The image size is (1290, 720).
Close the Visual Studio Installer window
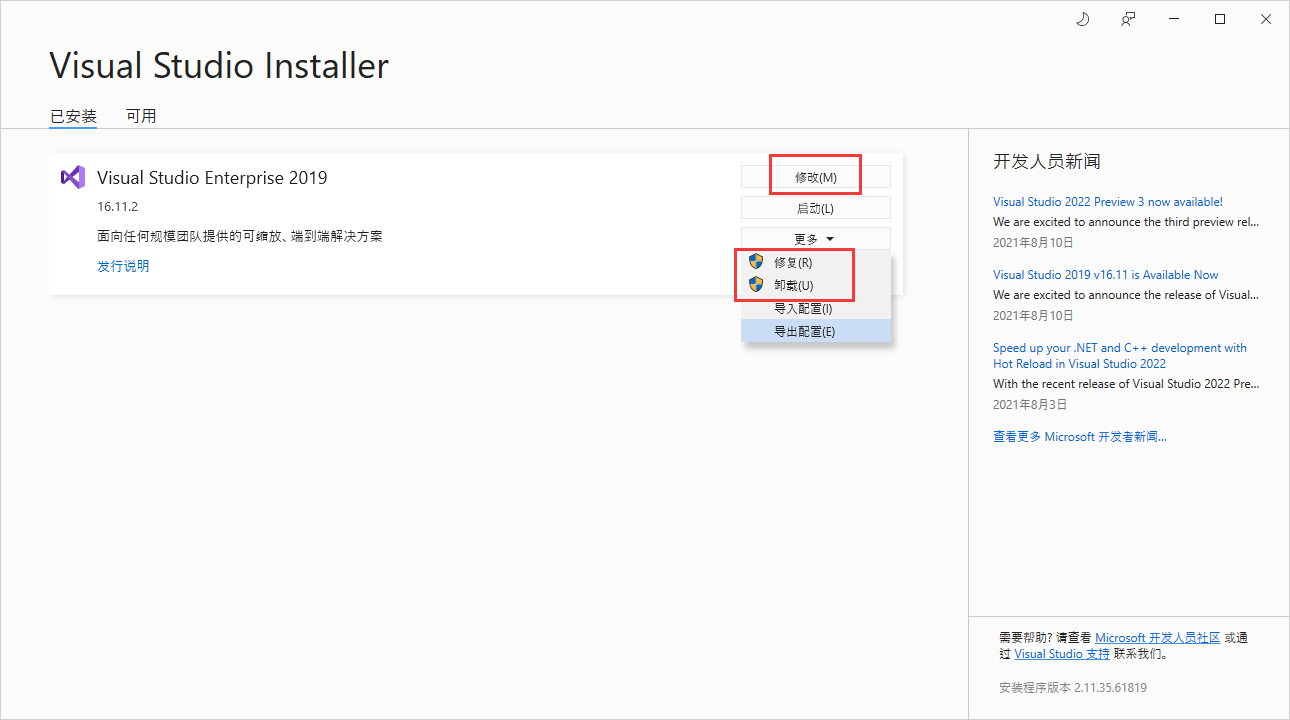pyautogui.click(x=1266, y=19)
